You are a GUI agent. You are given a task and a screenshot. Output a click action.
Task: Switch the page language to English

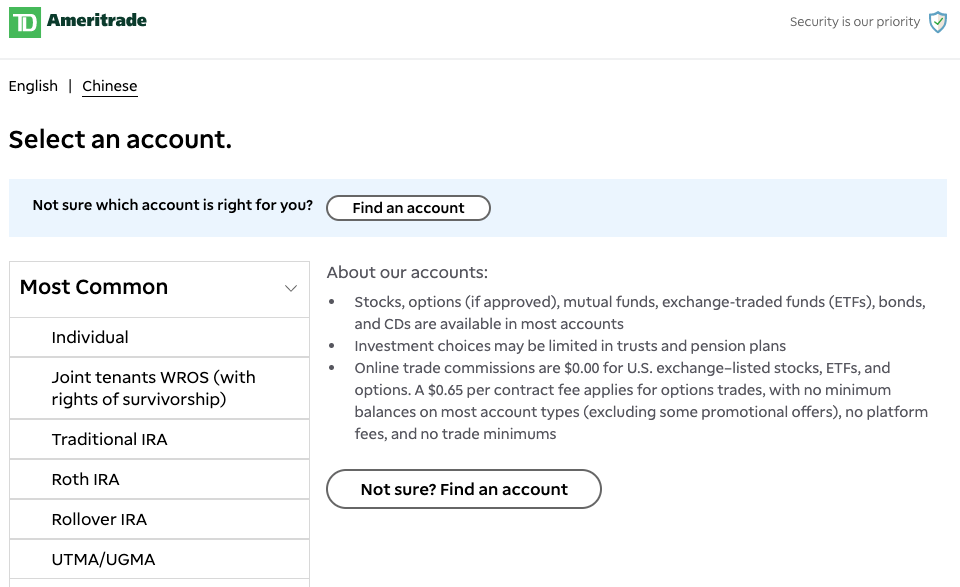click(x=33, y=86)
